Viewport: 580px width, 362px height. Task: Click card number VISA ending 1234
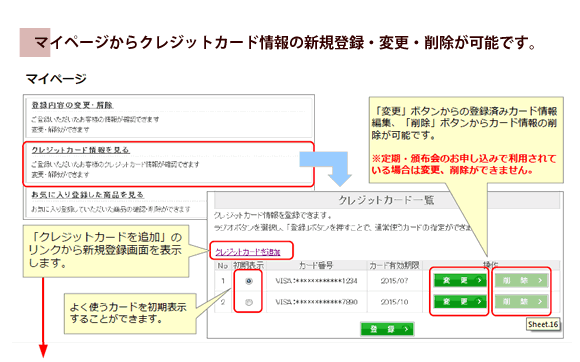(x=316, y=281)
